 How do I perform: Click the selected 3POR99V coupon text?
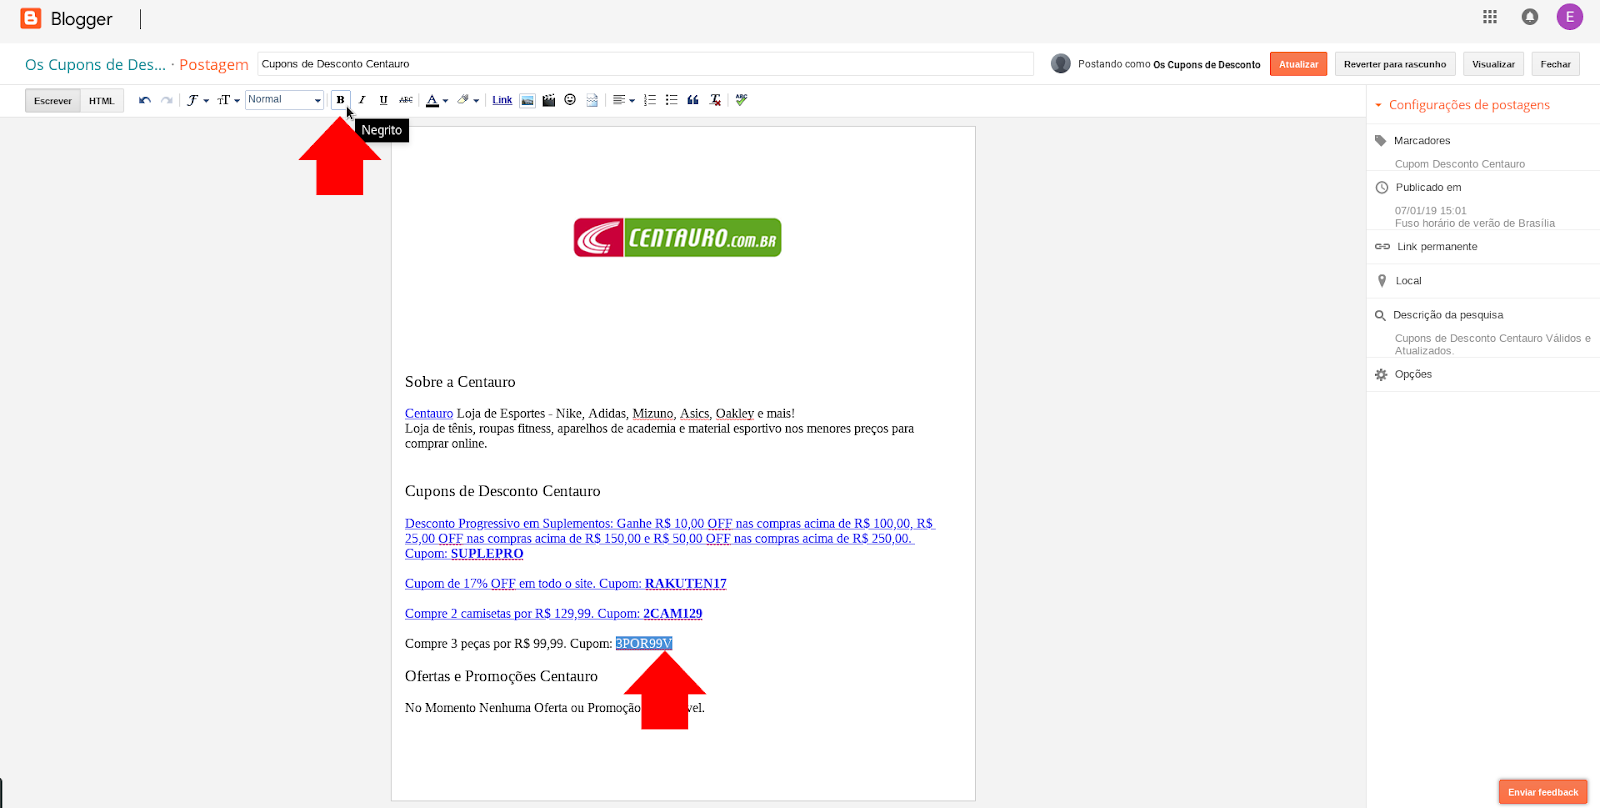point(644,644)
